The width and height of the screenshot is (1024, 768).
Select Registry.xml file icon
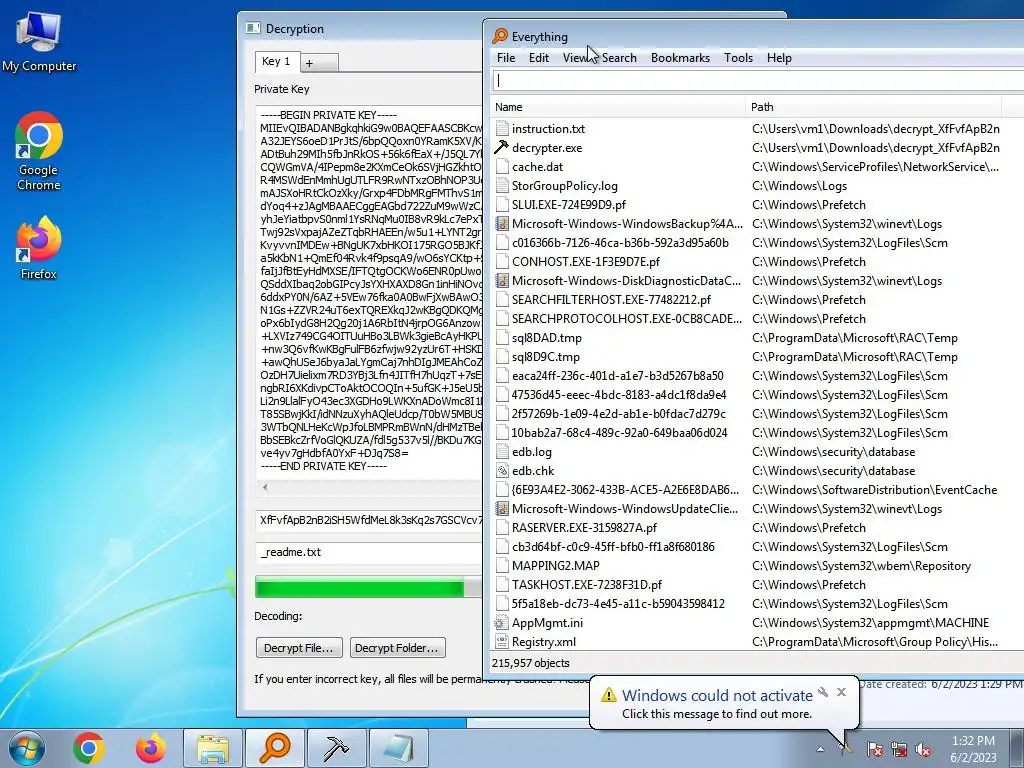pyautogui.click(x=502, y=641)
